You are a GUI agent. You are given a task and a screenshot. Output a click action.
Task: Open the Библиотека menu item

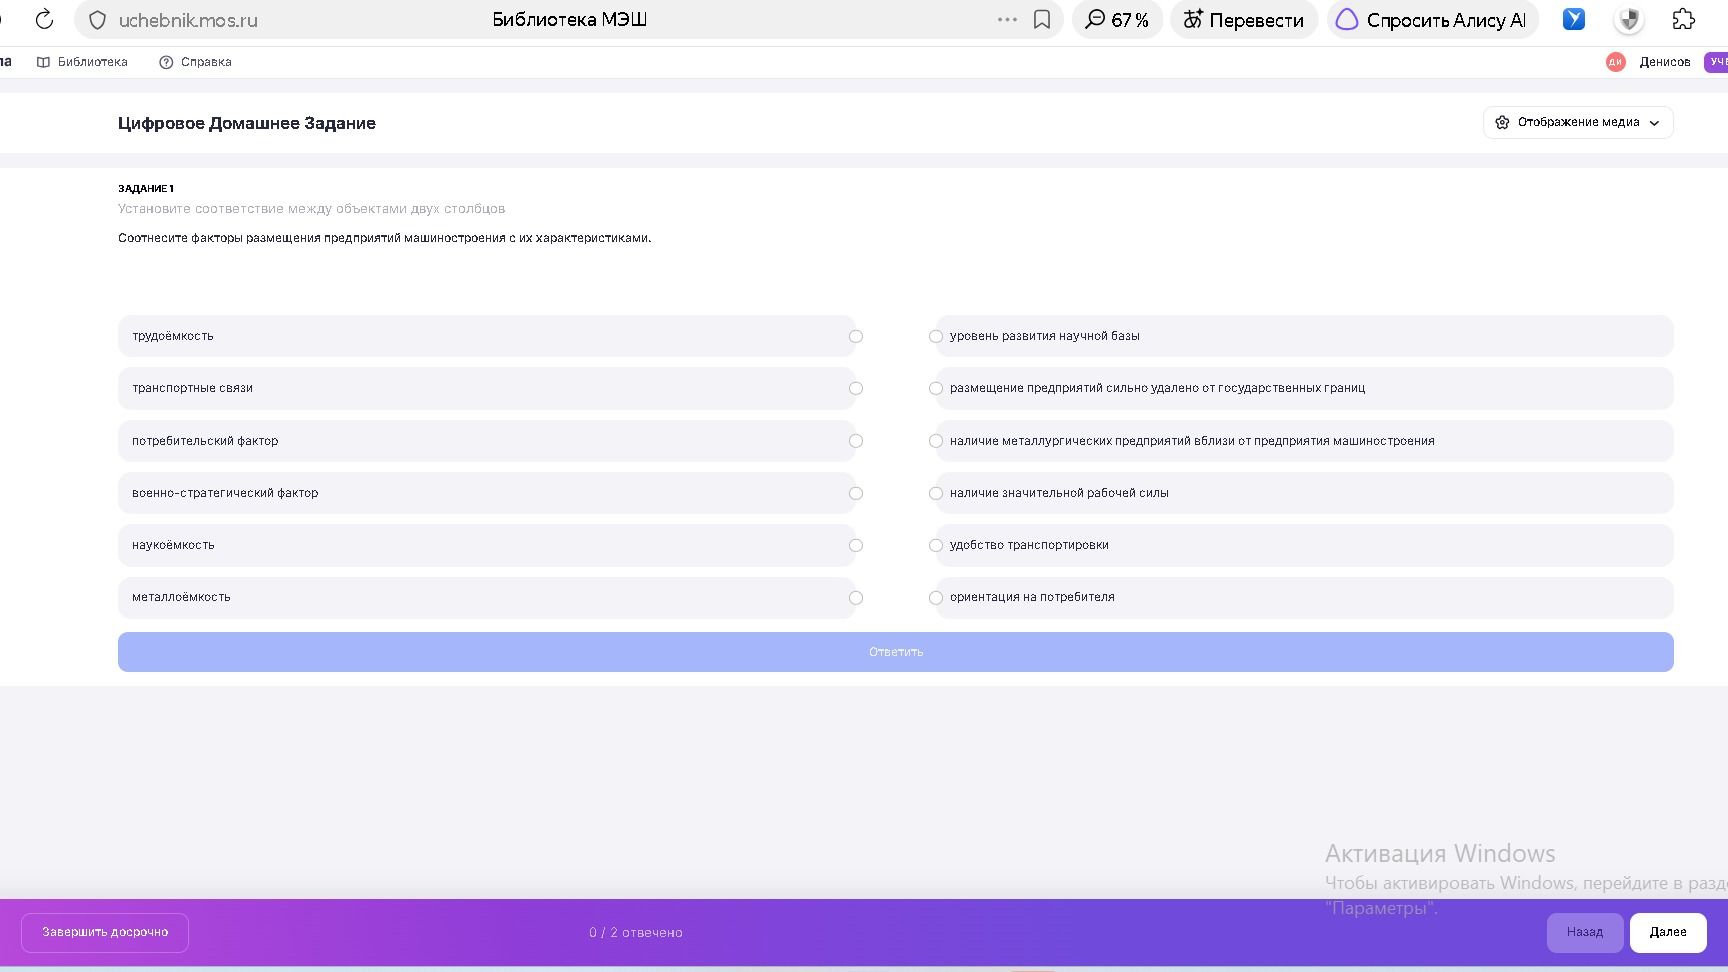82,62
